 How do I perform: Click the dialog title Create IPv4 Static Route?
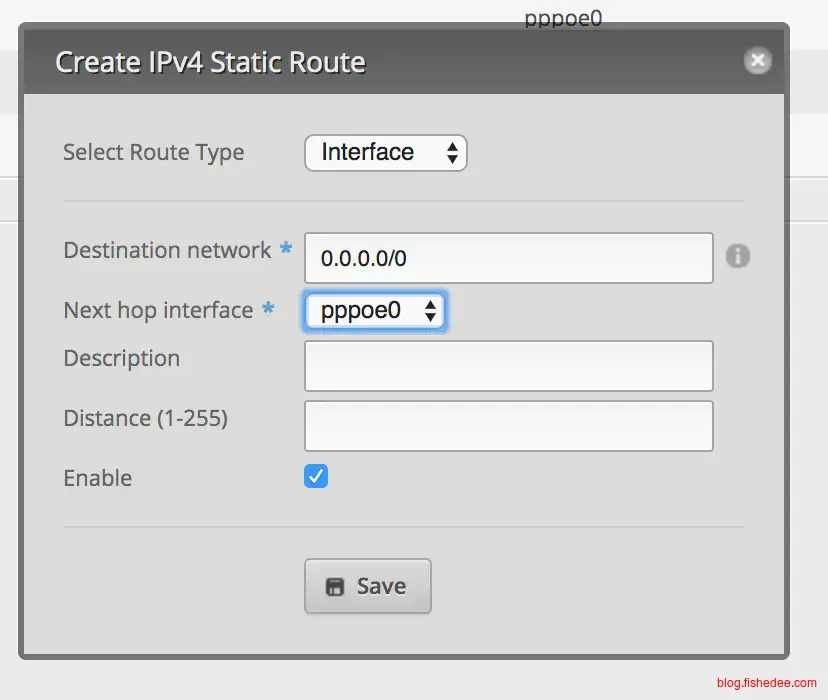tap(210, 62)
